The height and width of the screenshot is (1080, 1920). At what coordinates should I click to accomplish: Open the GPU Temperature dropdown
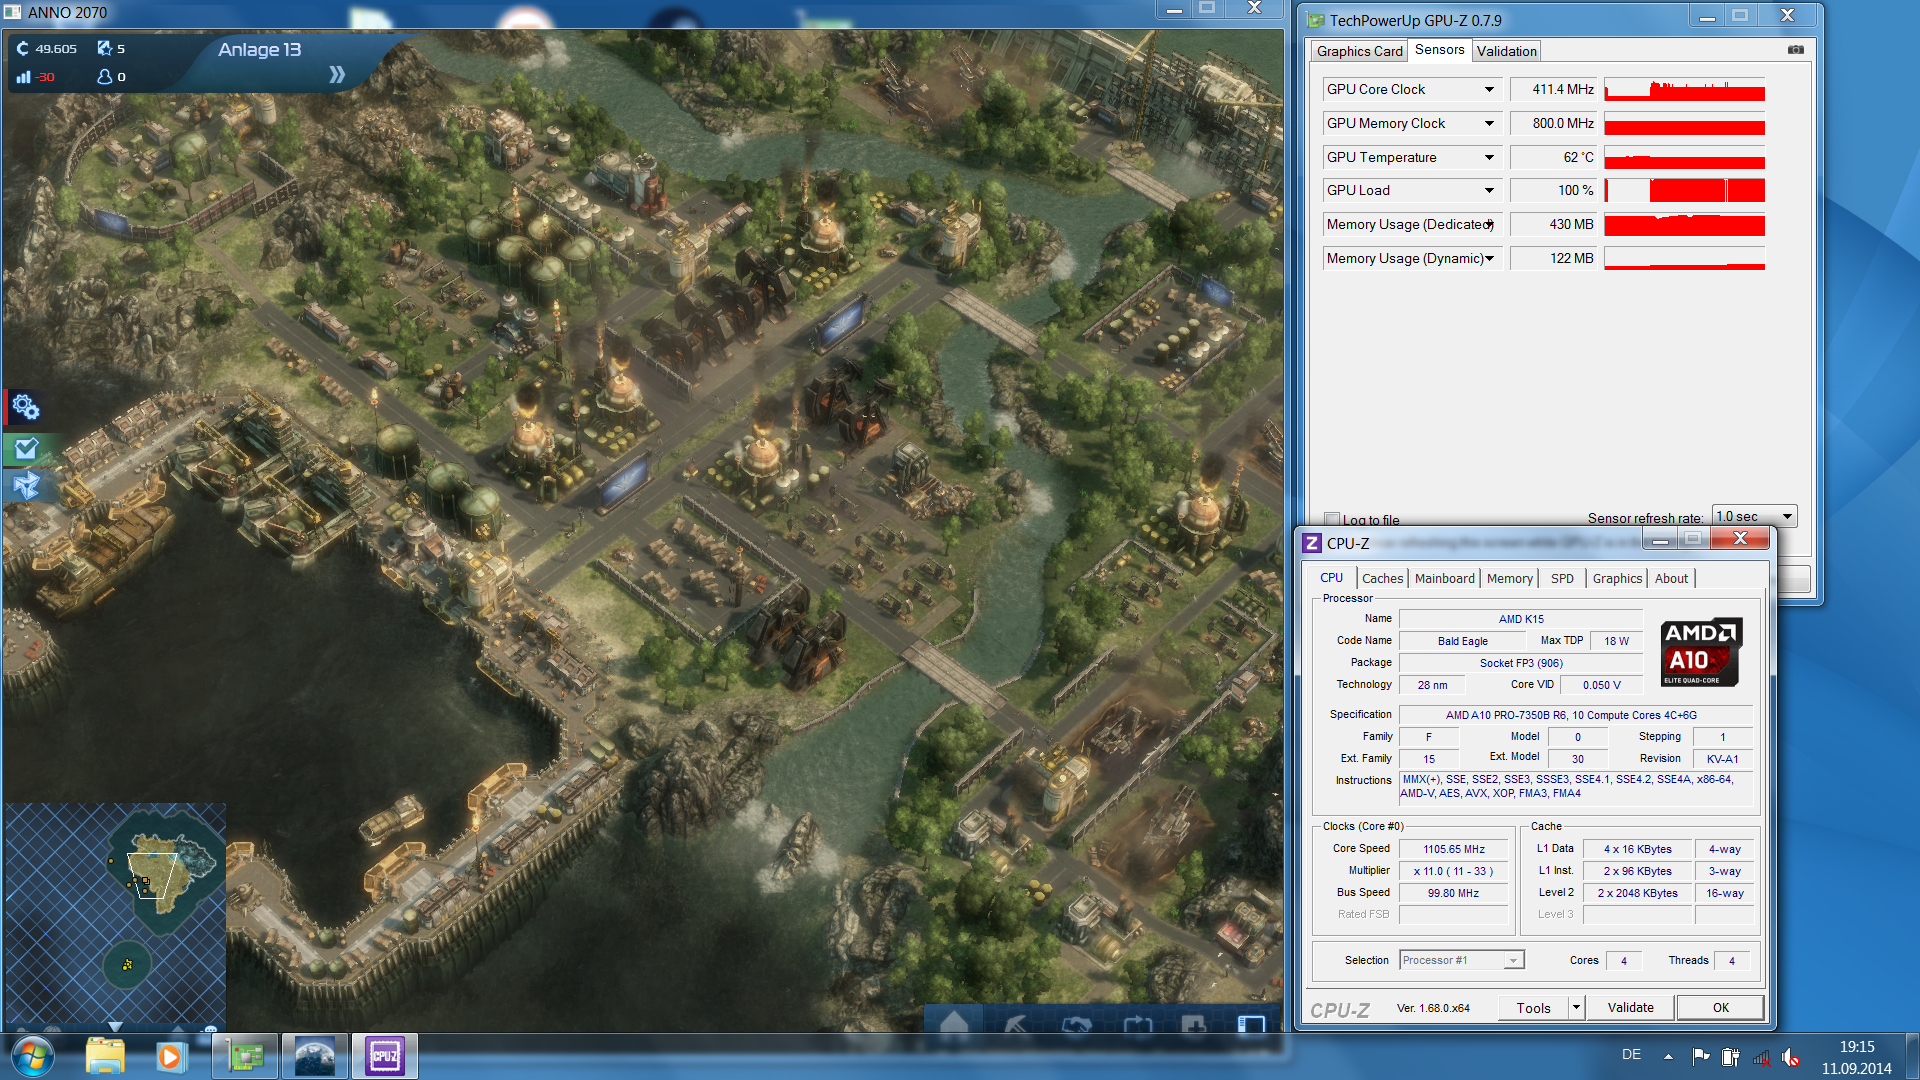(x=1489, y=158)
